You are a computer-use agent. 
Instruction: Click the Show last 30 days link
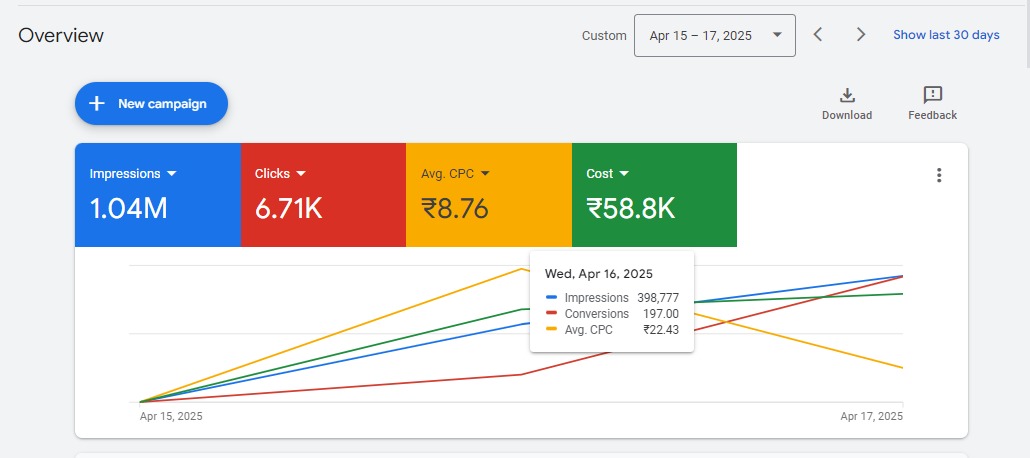[946, 35]
